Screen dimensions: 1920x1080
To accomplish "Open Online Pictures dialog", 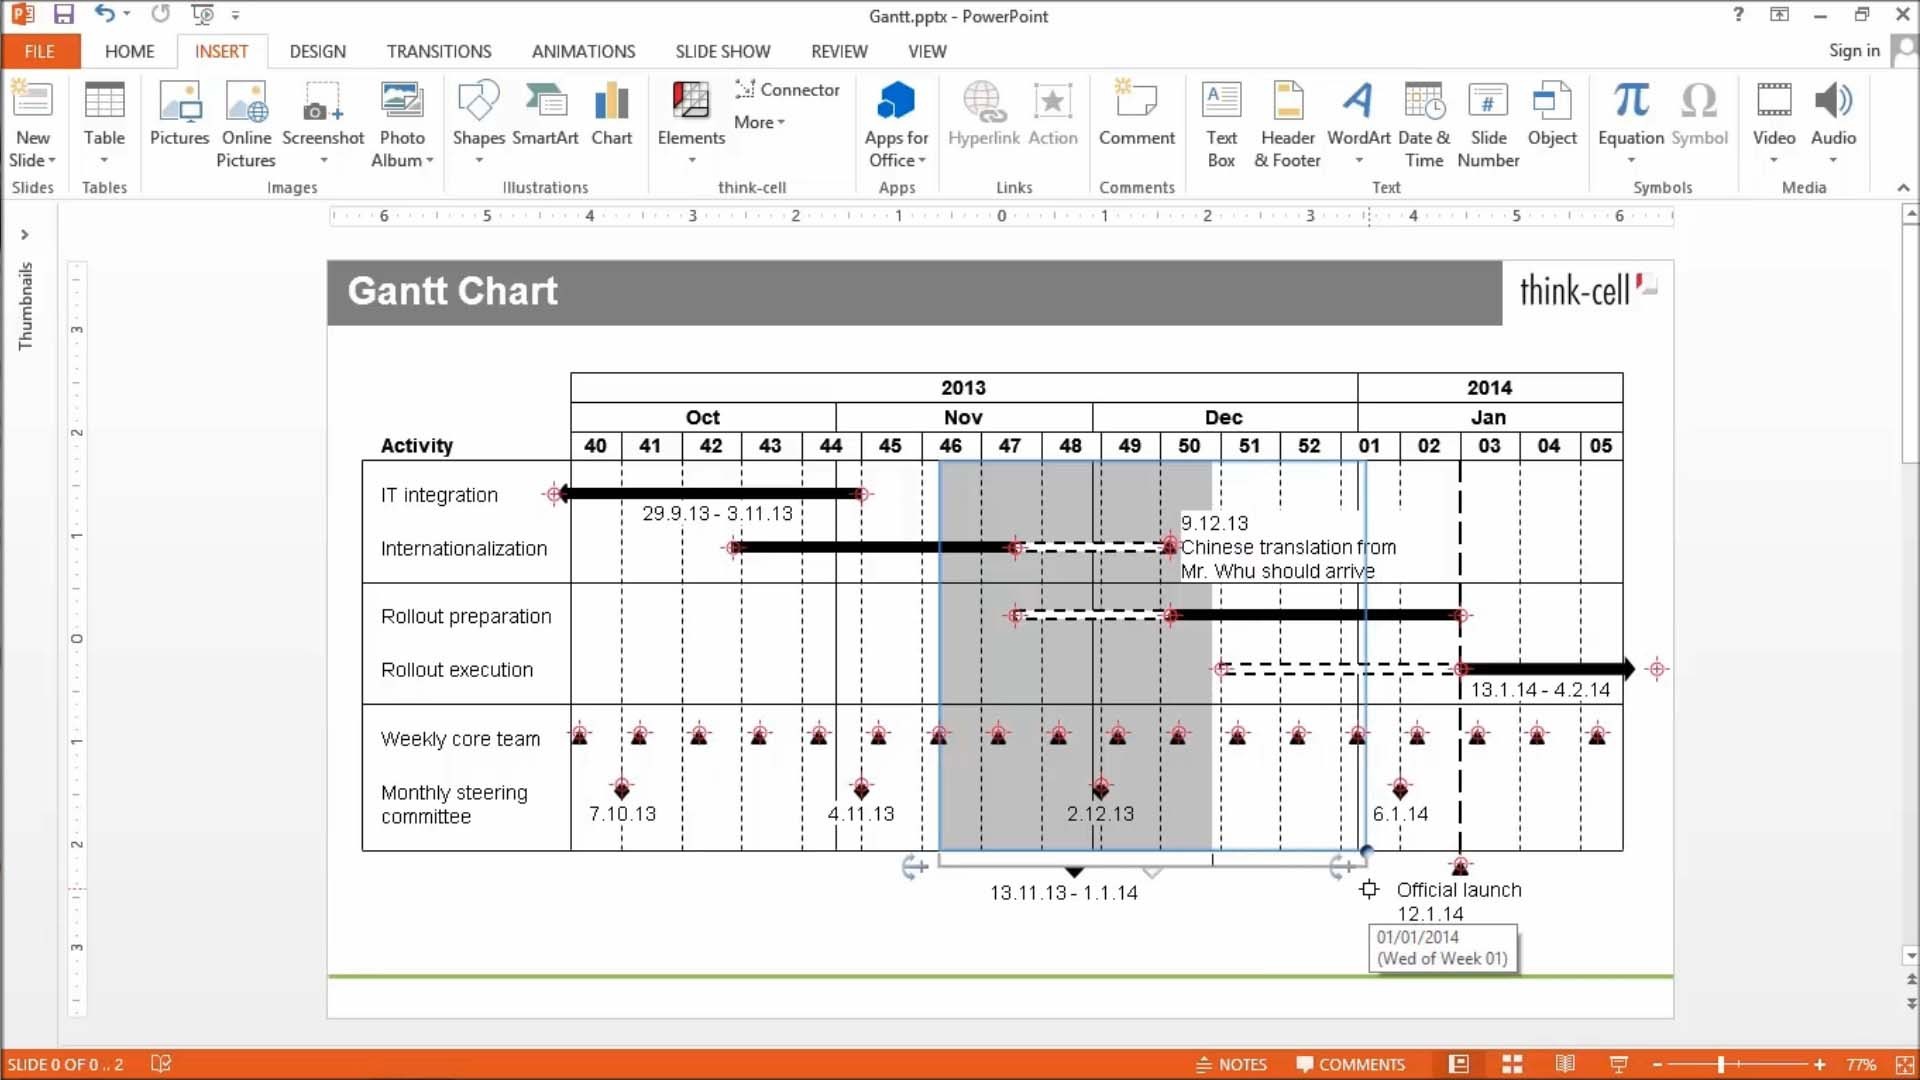I will [246, 123].
